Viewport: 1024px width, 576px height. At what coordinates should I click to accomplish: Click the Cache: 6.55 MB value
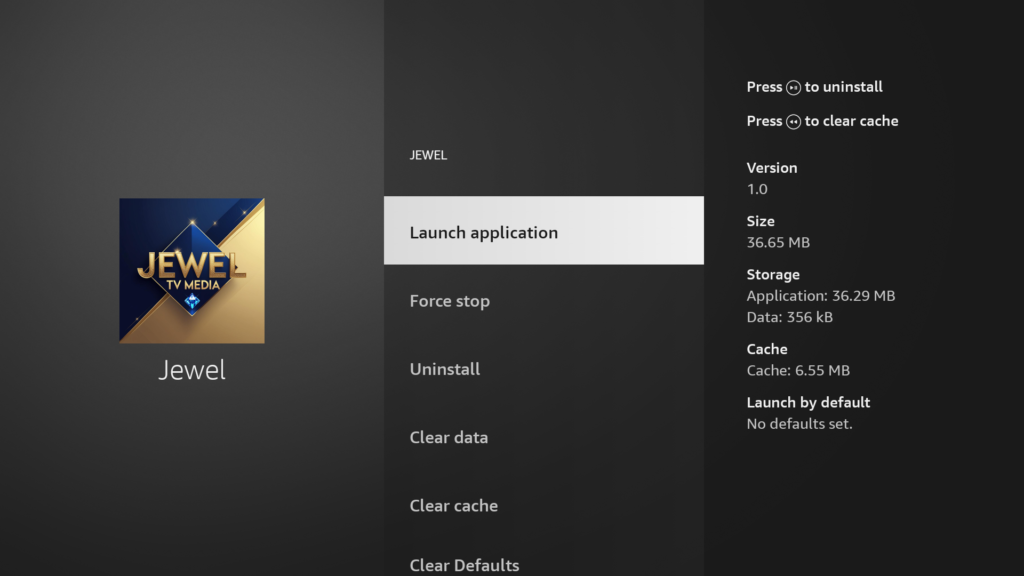(x=798, y=370)
